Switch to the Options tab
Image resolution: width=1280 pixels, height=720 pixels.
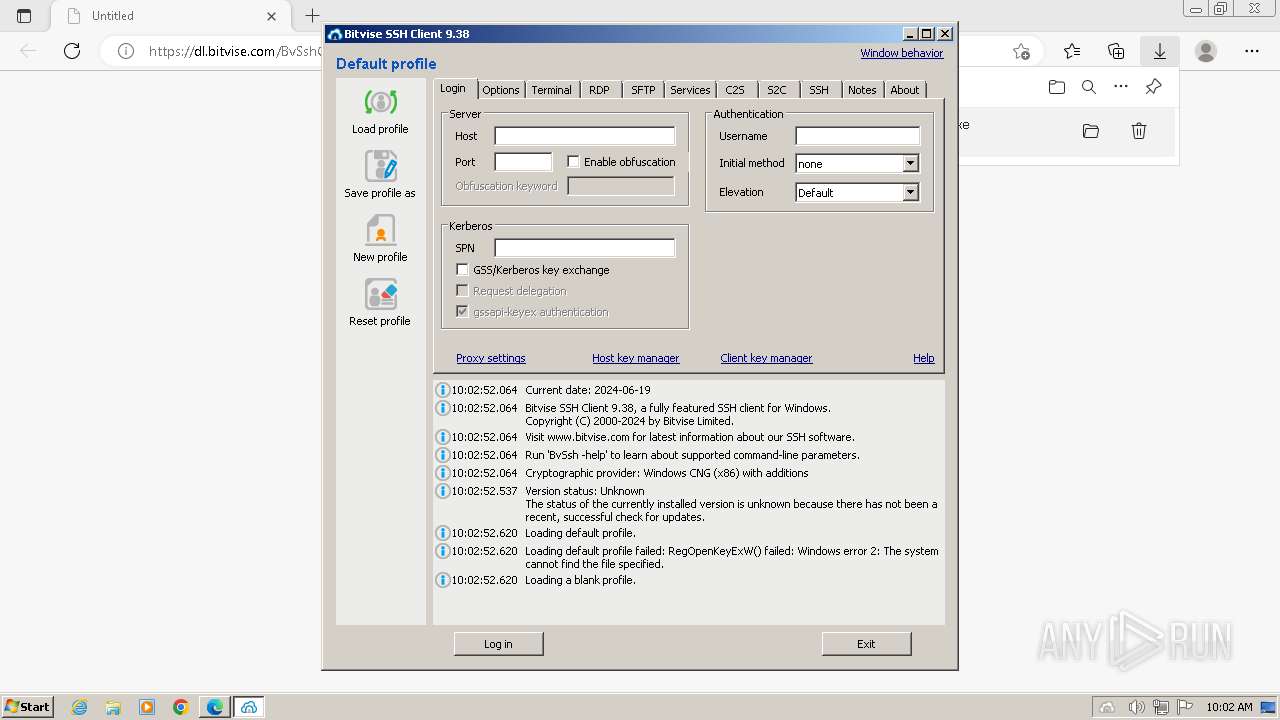[x=500, y=90]
